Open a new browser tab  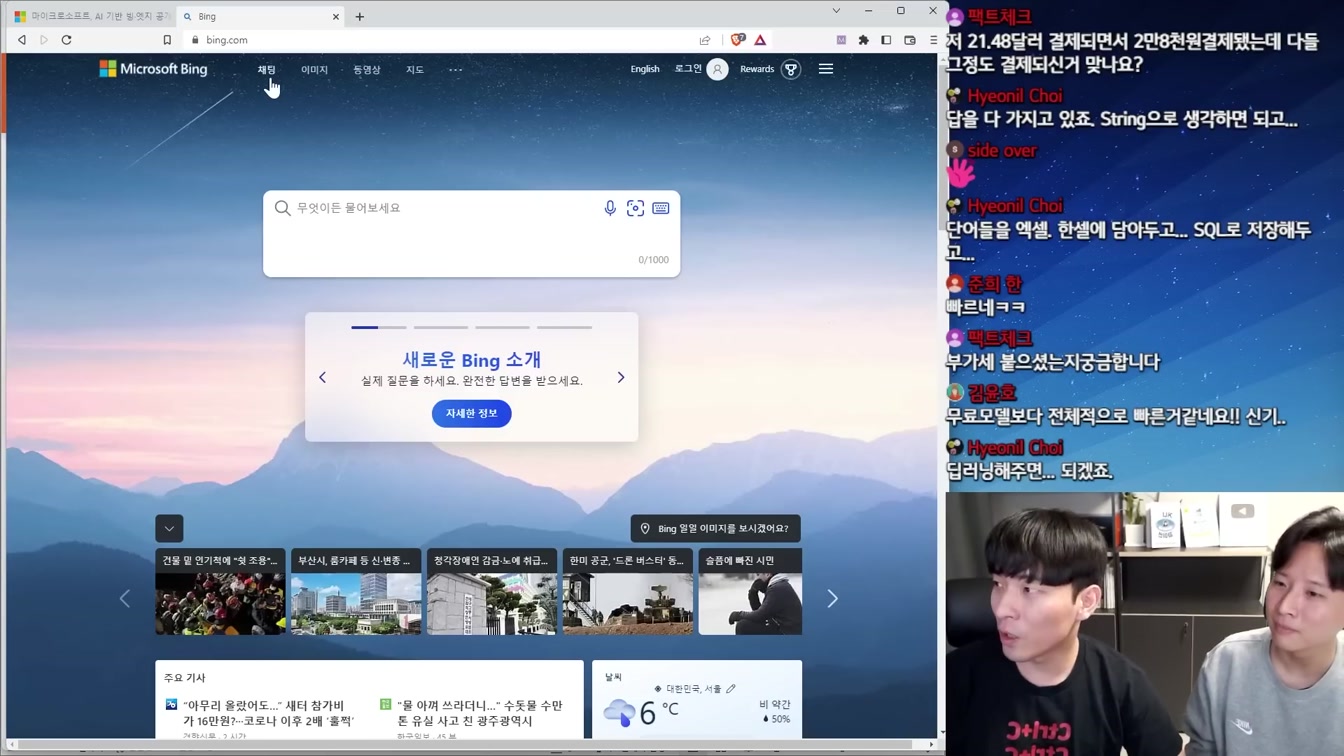coord(360,16)
